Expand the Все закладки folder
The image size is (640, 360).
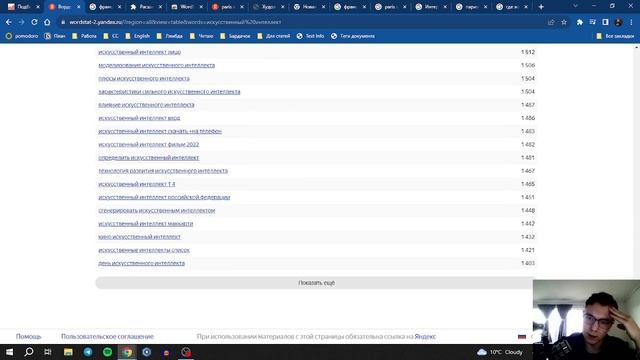615,36
